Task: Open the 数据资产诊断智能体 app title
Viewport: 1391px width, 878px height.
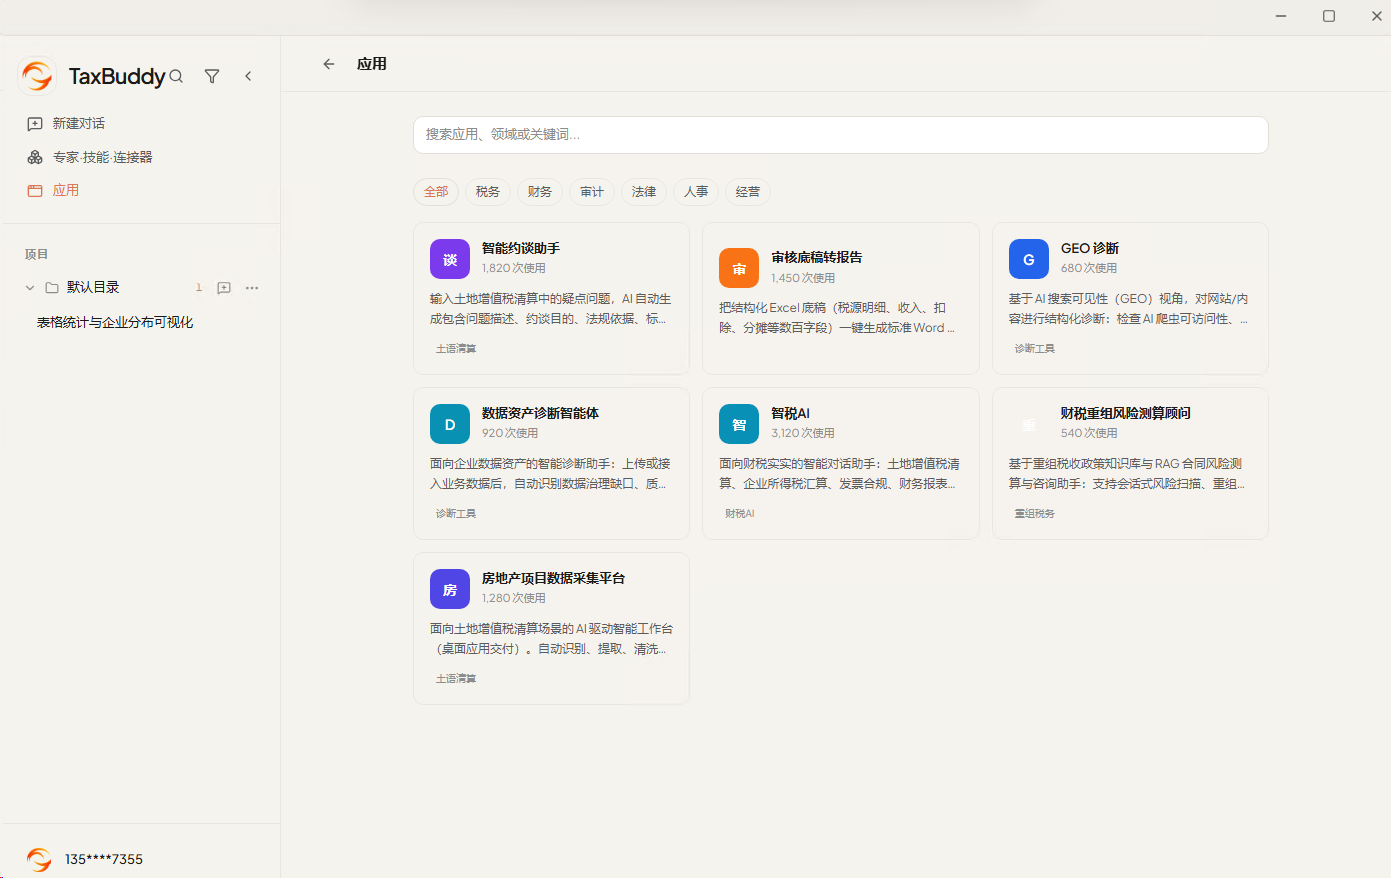Action: (x=540, y=413)
